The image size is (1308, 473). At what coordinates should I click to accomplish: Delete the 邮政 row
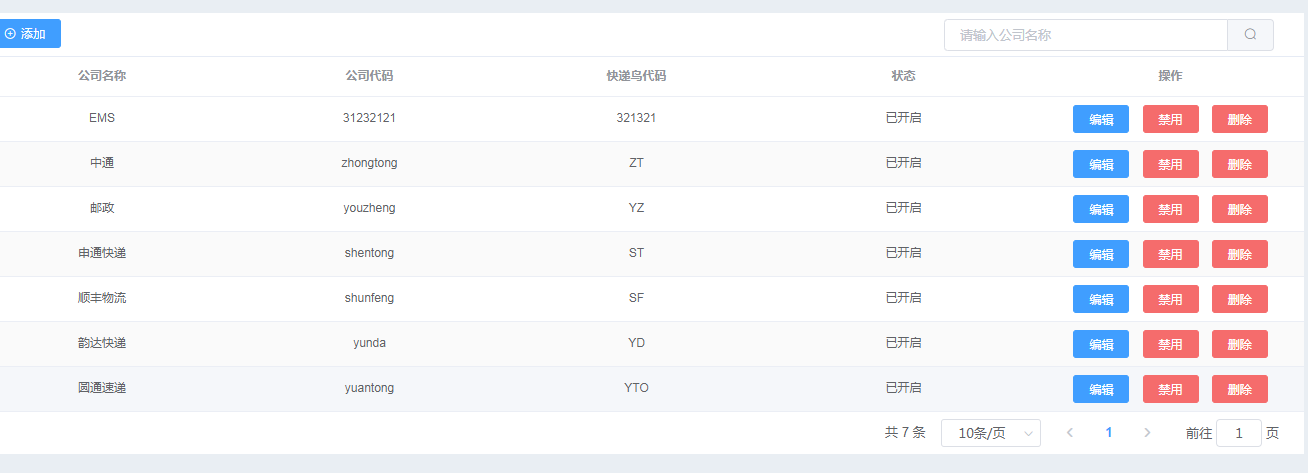(x=1240, y=209)
